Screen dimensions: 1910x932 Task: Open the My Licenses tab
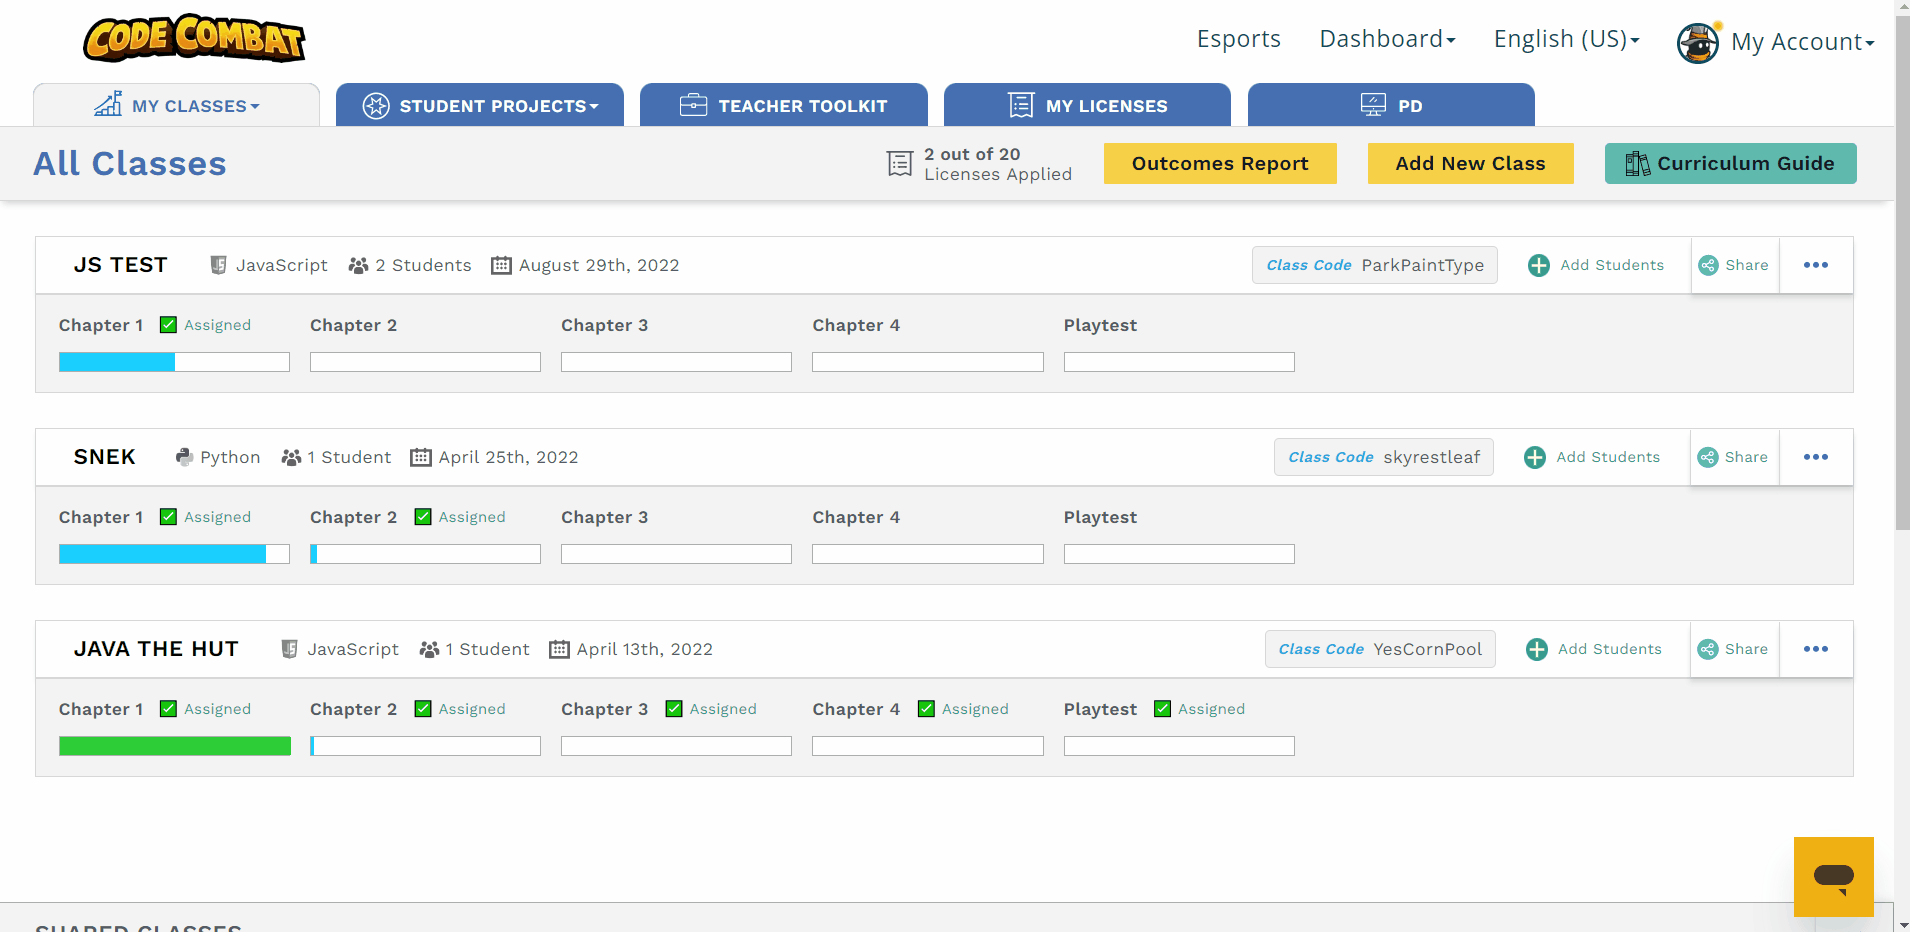[x=1087, y=106]
